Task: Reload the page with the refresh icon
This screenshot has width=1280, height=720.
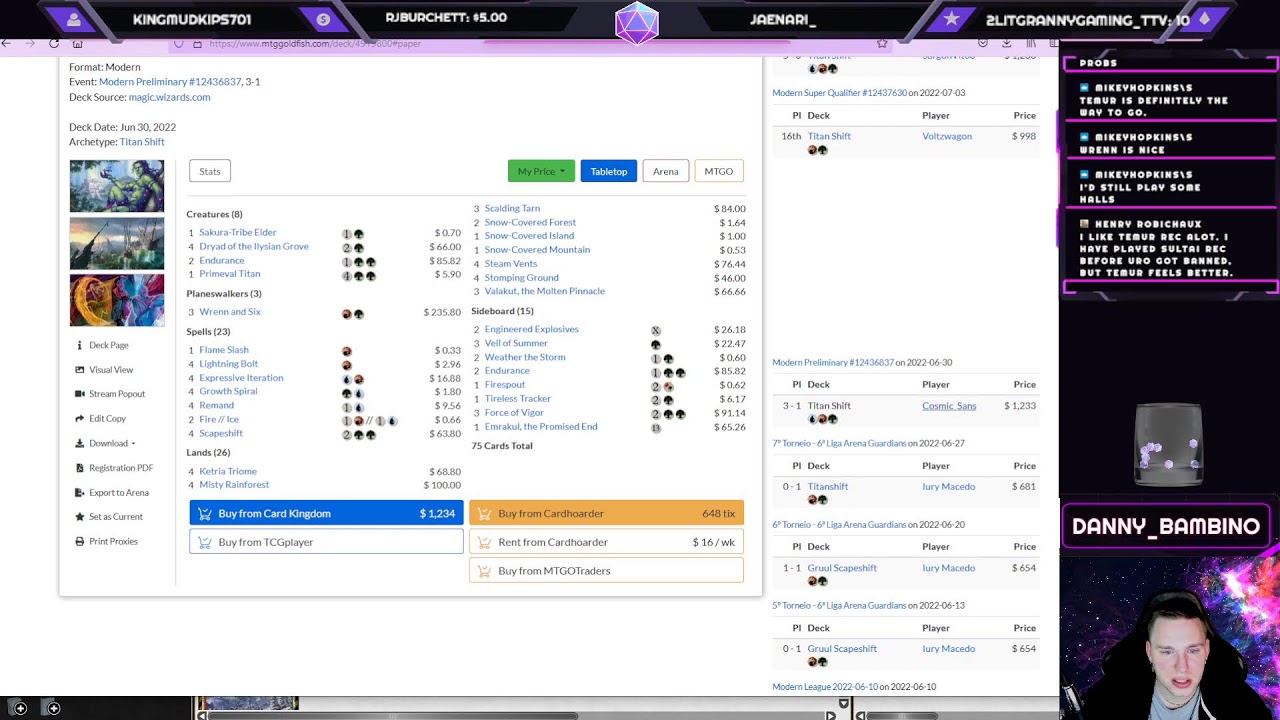Action: (x=54, y=43)
